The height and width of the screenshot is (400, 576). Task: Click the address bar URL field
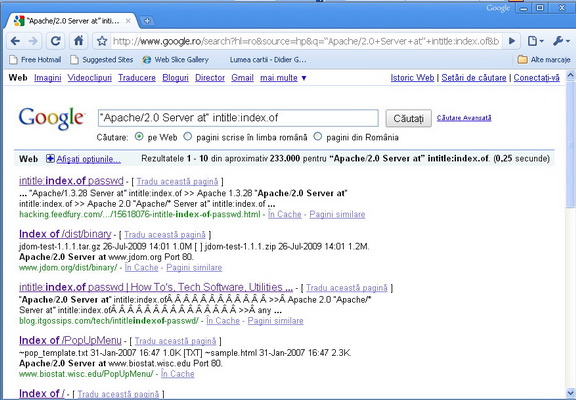tap(306, 41)
